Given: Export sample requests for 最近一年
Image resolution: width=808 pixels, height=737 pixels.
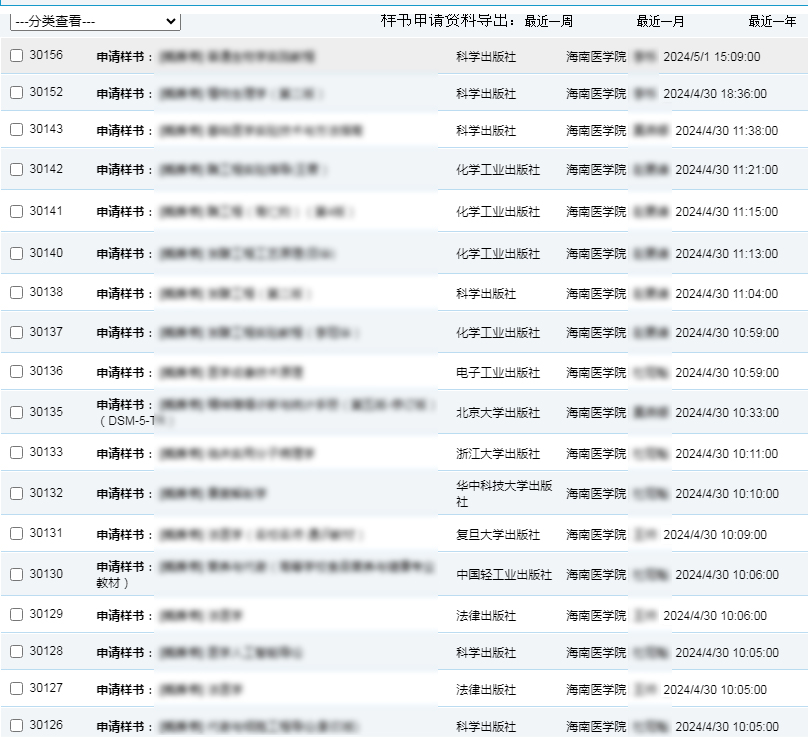Looking at the screenshot, I should pos(772,21).
